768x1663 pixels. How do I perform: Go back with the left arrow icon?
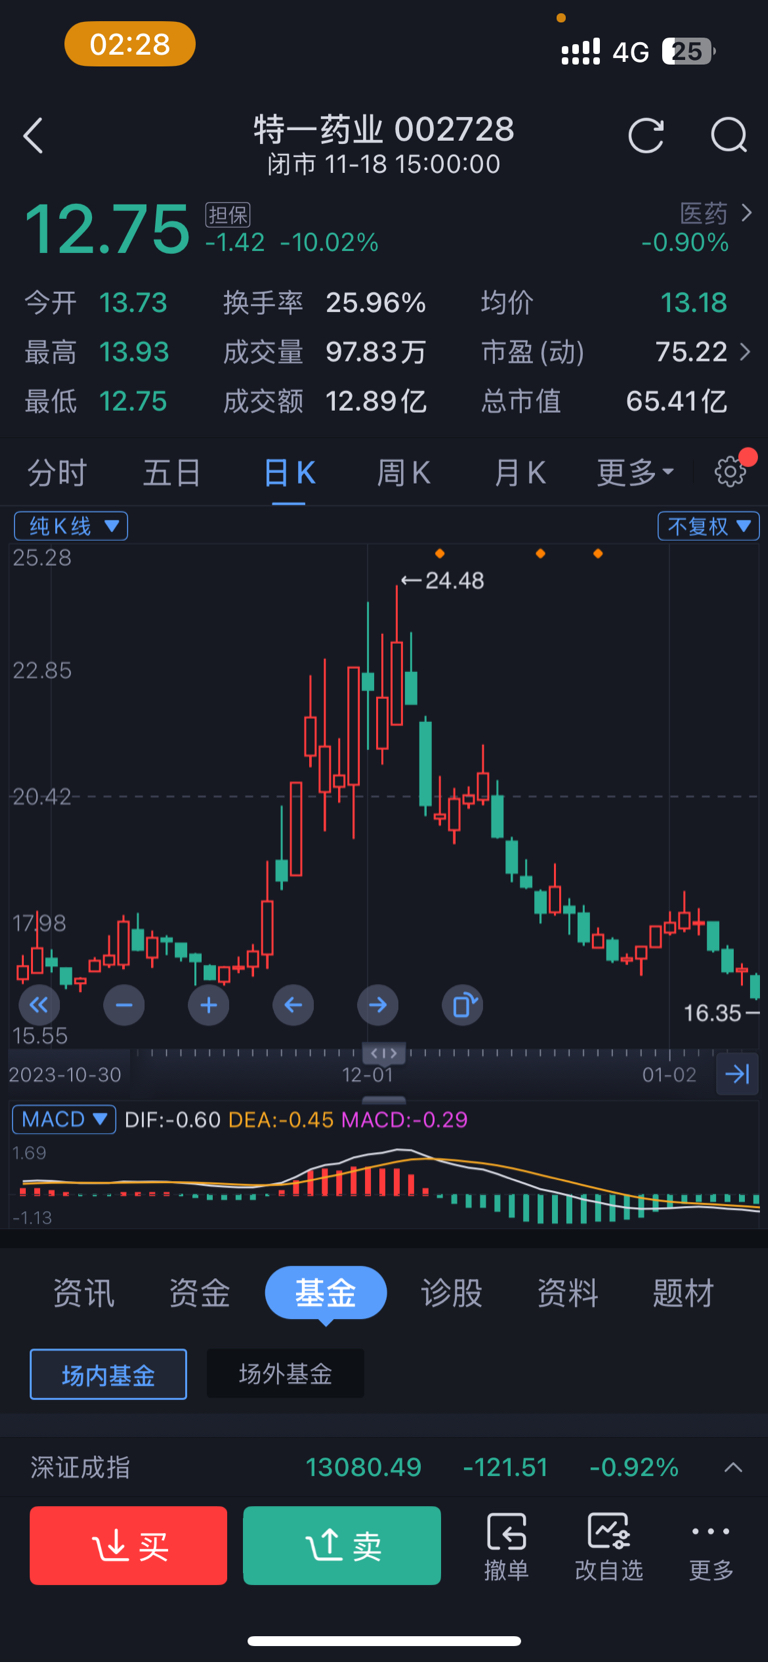tap(34, 136)
